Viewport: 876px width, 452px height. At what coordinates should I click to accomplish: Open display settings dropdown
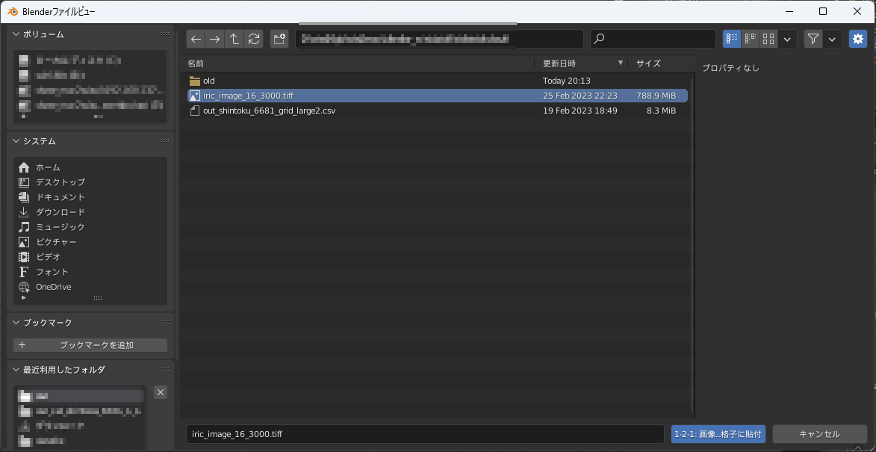(x=787, y=39)
